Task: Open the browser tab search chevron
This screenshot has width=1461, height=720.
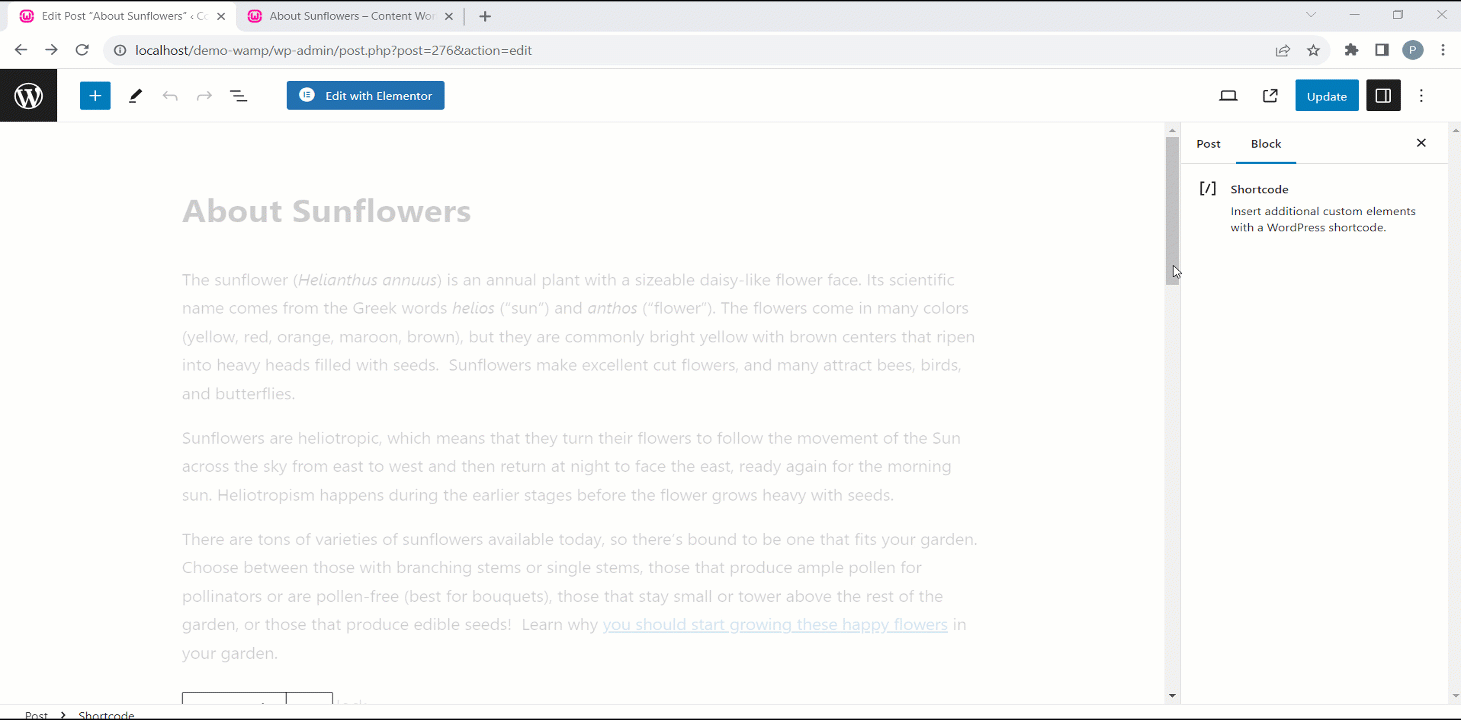Action: 1311,15
